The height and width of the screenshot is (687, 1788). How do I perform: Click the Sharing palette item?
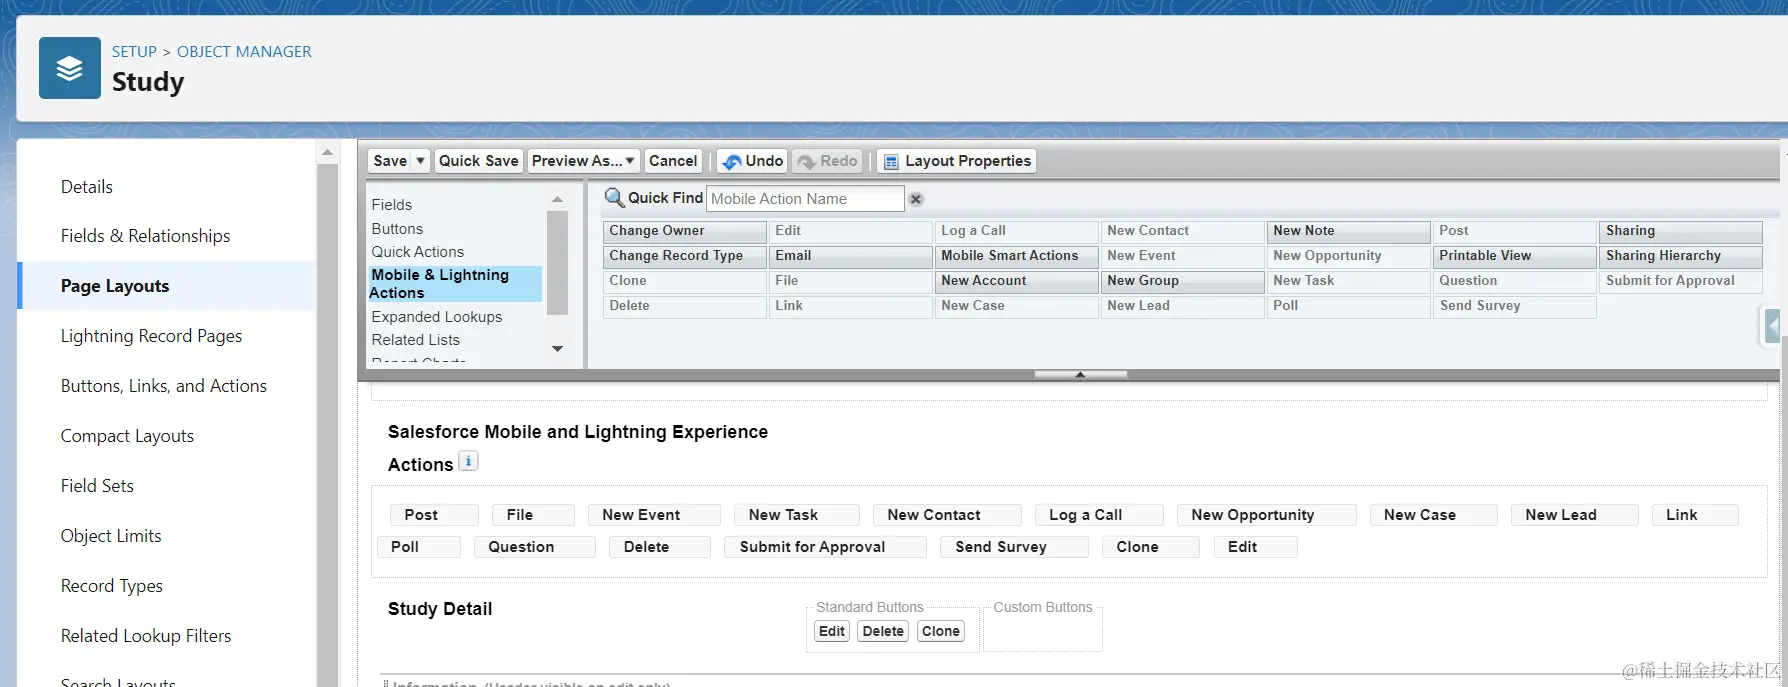click(1681, 231)
